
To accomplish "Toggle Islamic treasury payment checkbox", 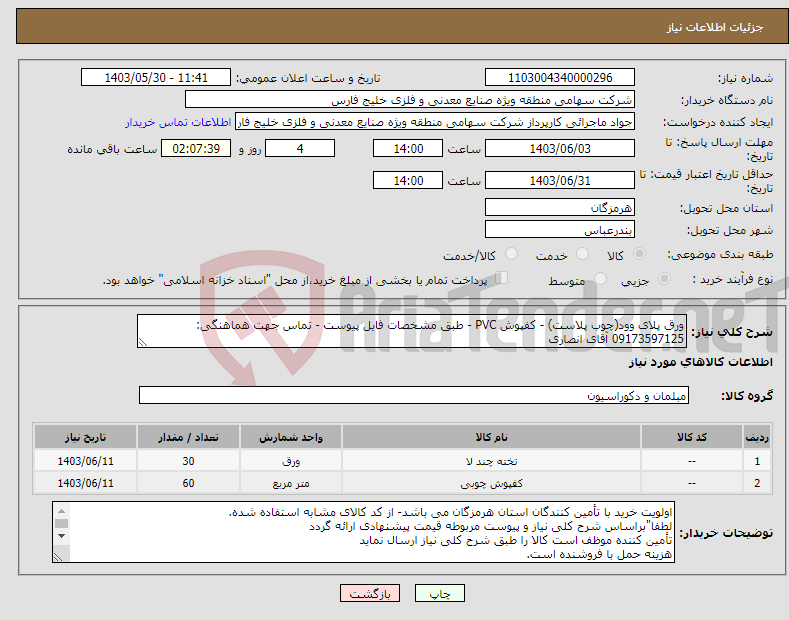I will pyautogui.click(x=502, y=278).
